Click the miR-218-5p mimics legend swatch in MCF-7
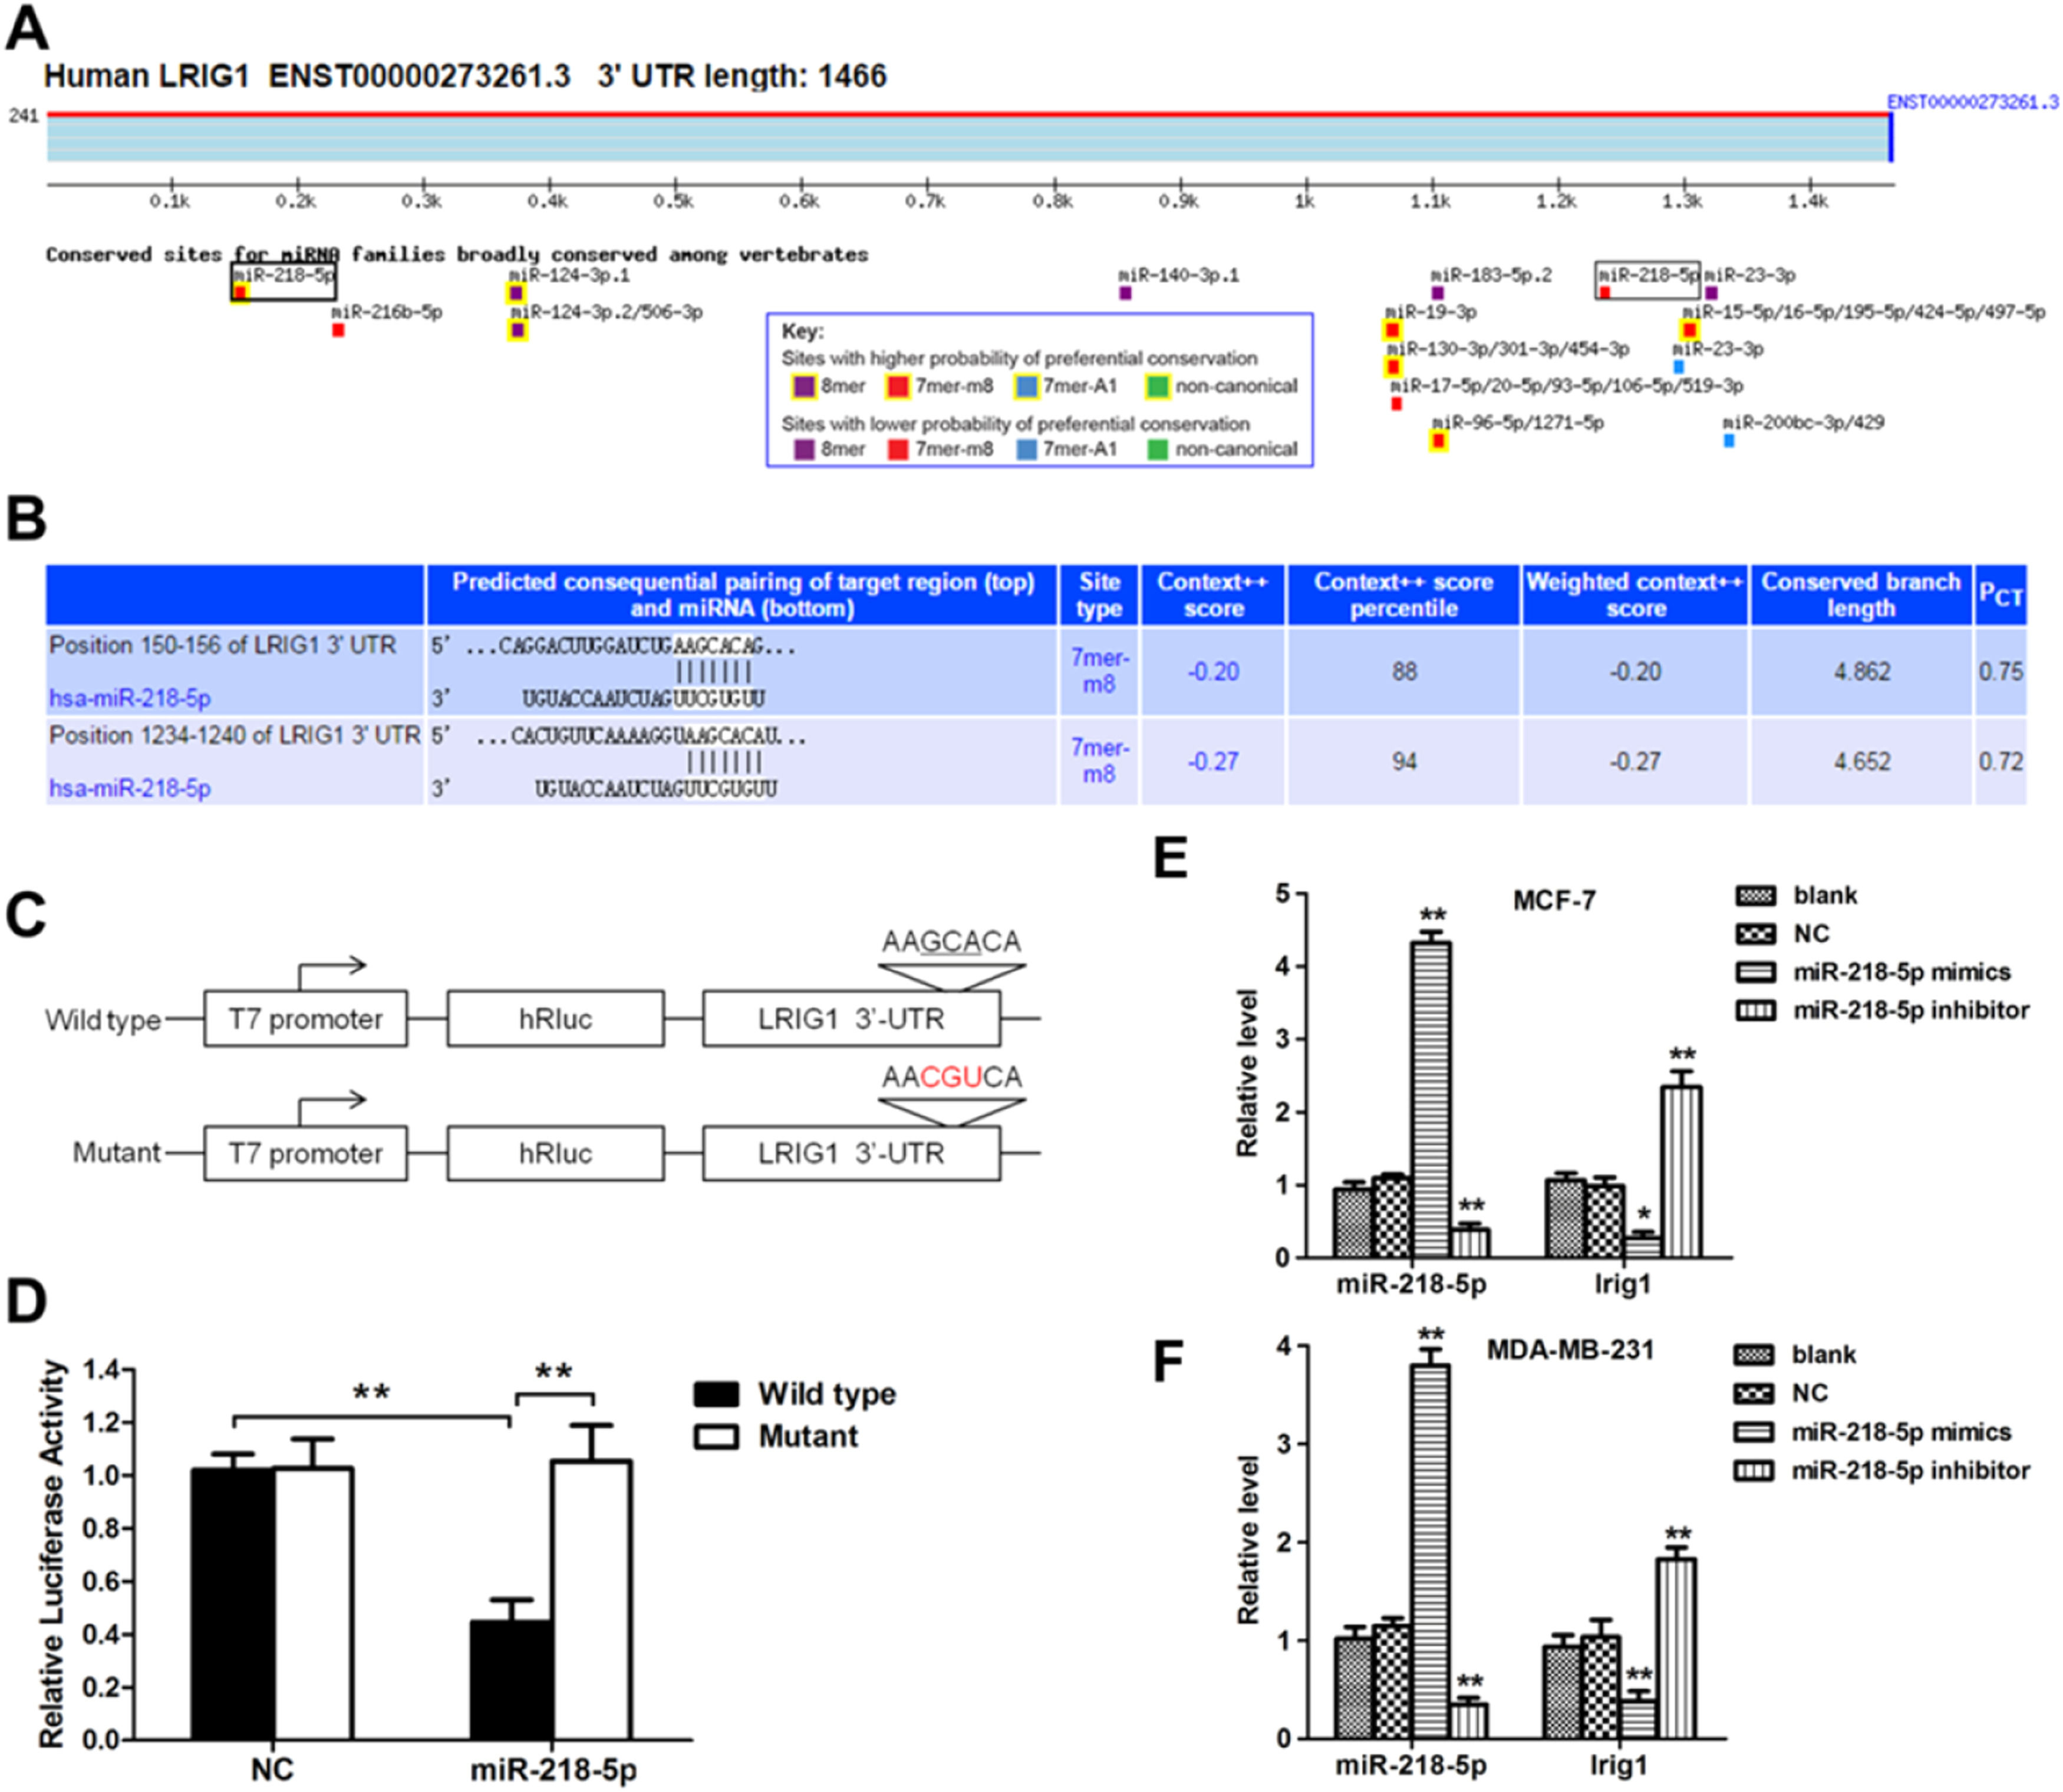 click(1756, 972)
